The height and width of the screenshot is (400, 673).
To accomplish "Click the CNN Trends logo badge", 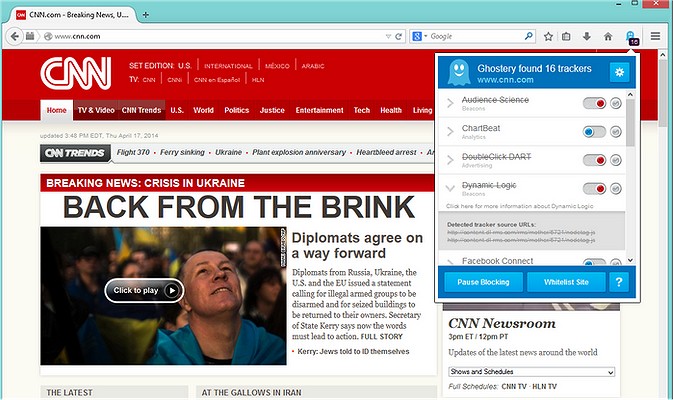I will (75, 153).
